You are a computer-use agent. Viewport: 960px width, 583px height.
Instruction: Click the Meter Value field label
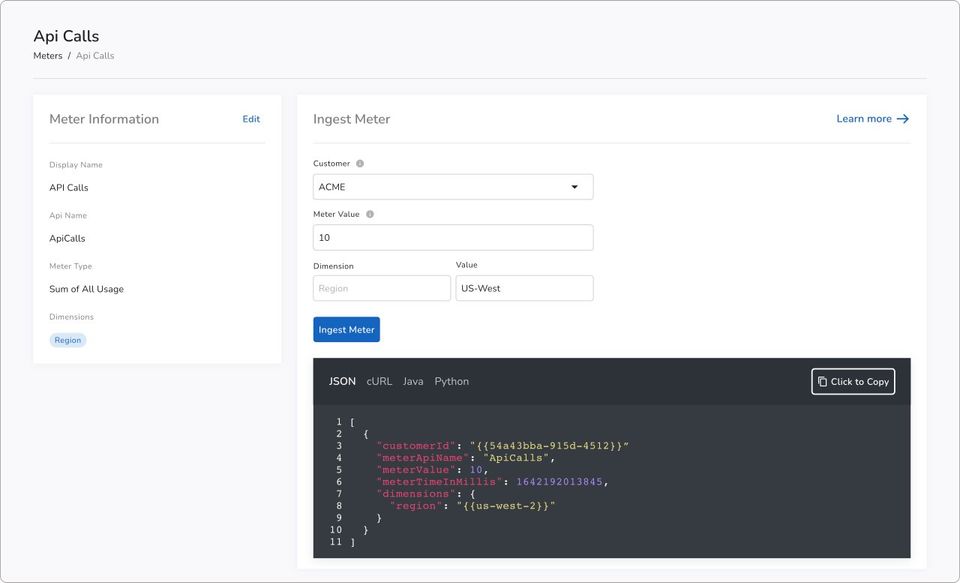pos(336,214)
